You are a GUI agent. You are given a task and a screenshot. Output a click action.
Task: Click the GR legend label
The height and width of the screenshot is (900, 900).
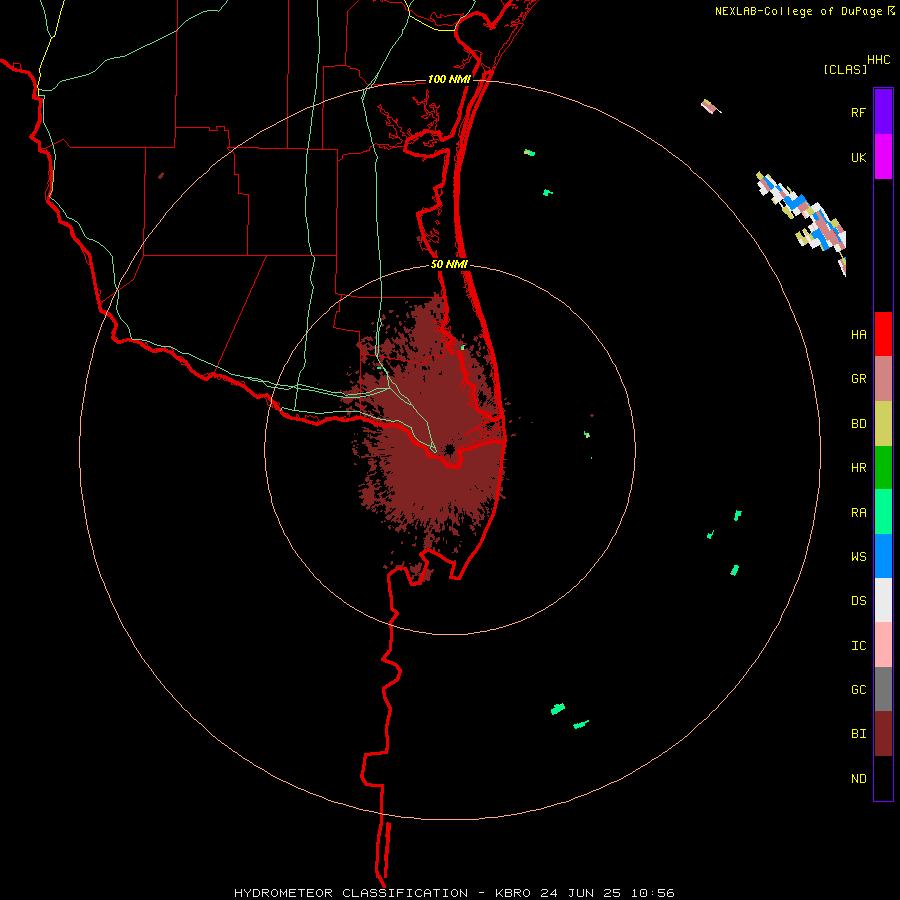[858, 379]
